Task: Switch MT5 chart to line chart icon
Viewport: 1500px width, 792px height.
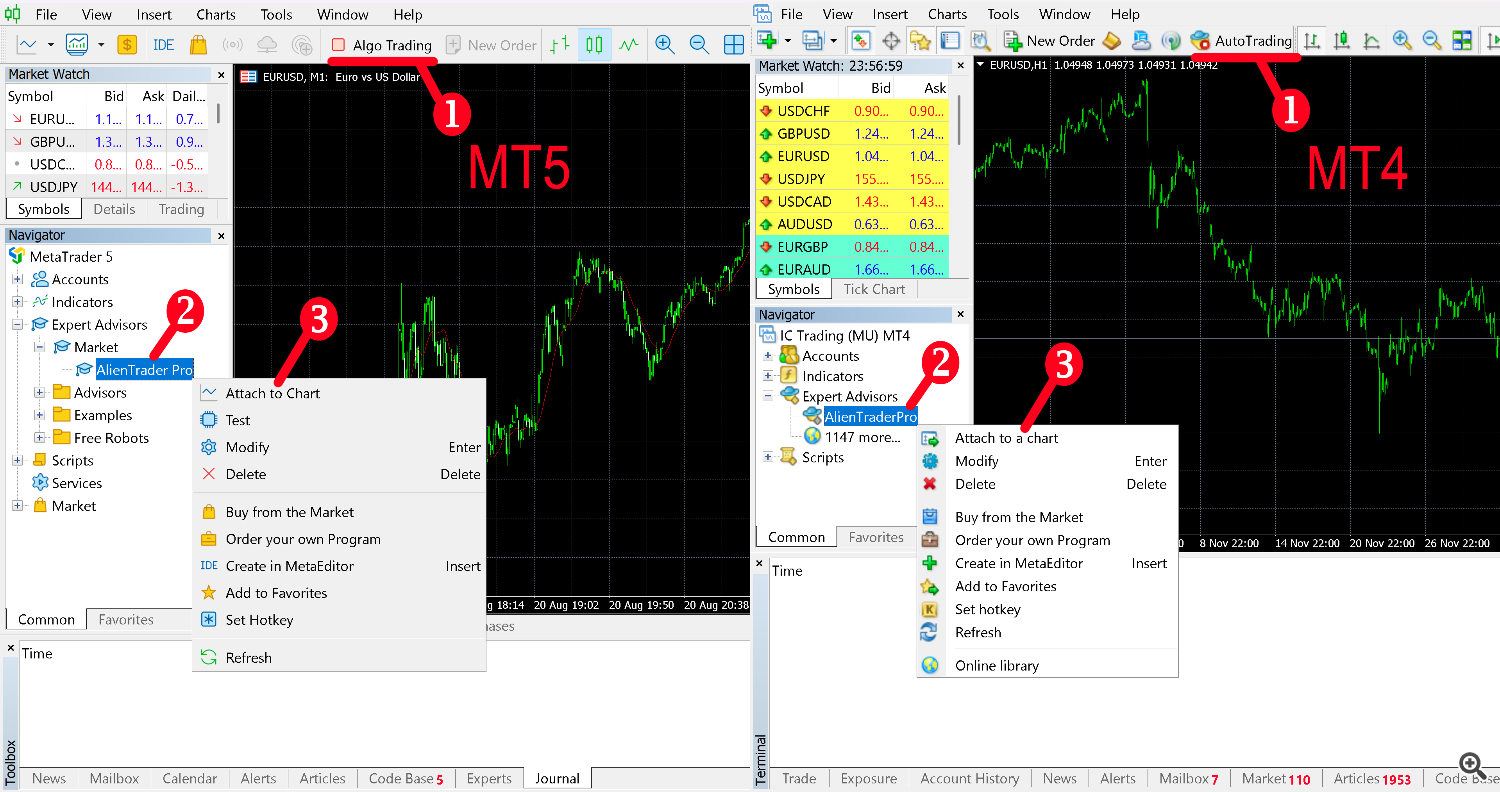Action: [x=629, y=45]
